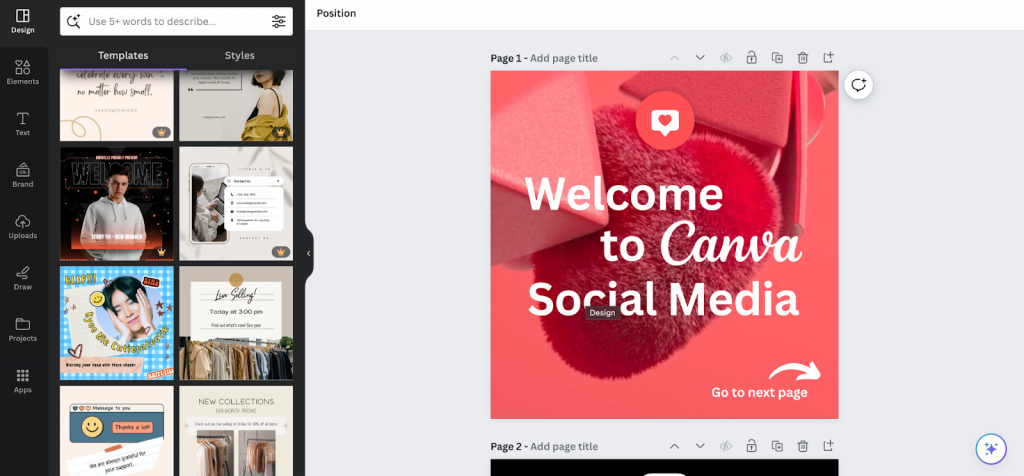The image size is (1024, 476).
Task: Select the Welcome text on canvas
Action: 624,194
